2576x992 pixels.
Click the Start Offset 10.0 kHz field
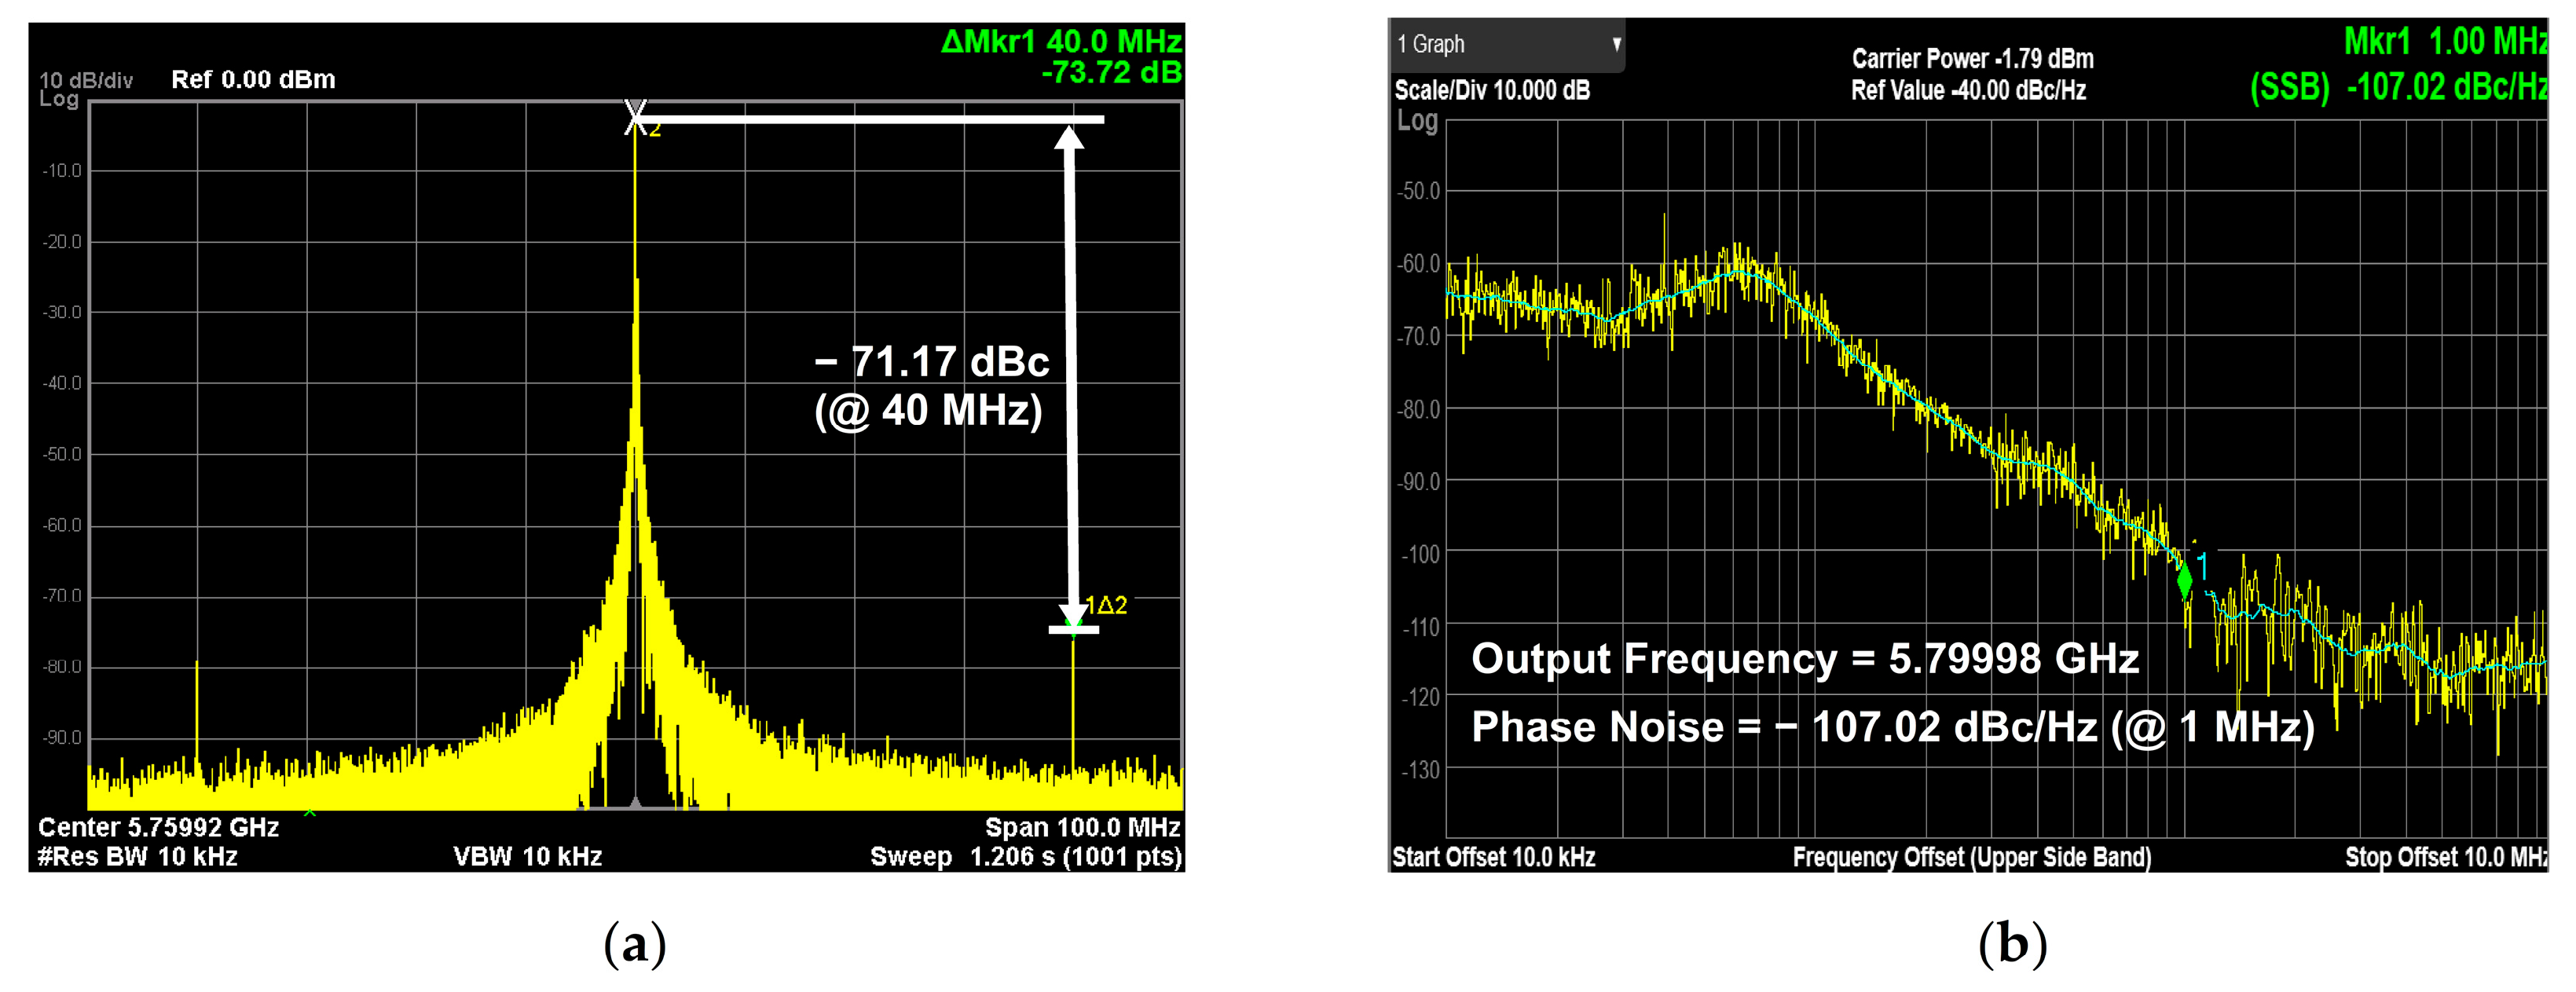pyautogui.click(x=1493, y=857)
